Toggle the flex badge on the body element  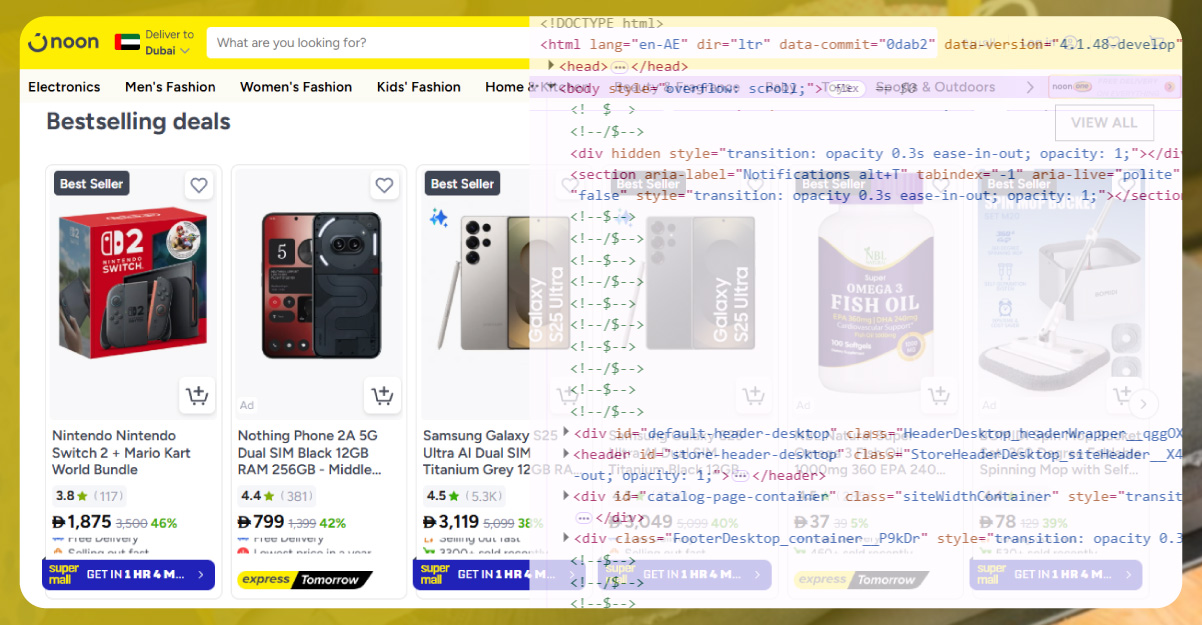point(846,89)
